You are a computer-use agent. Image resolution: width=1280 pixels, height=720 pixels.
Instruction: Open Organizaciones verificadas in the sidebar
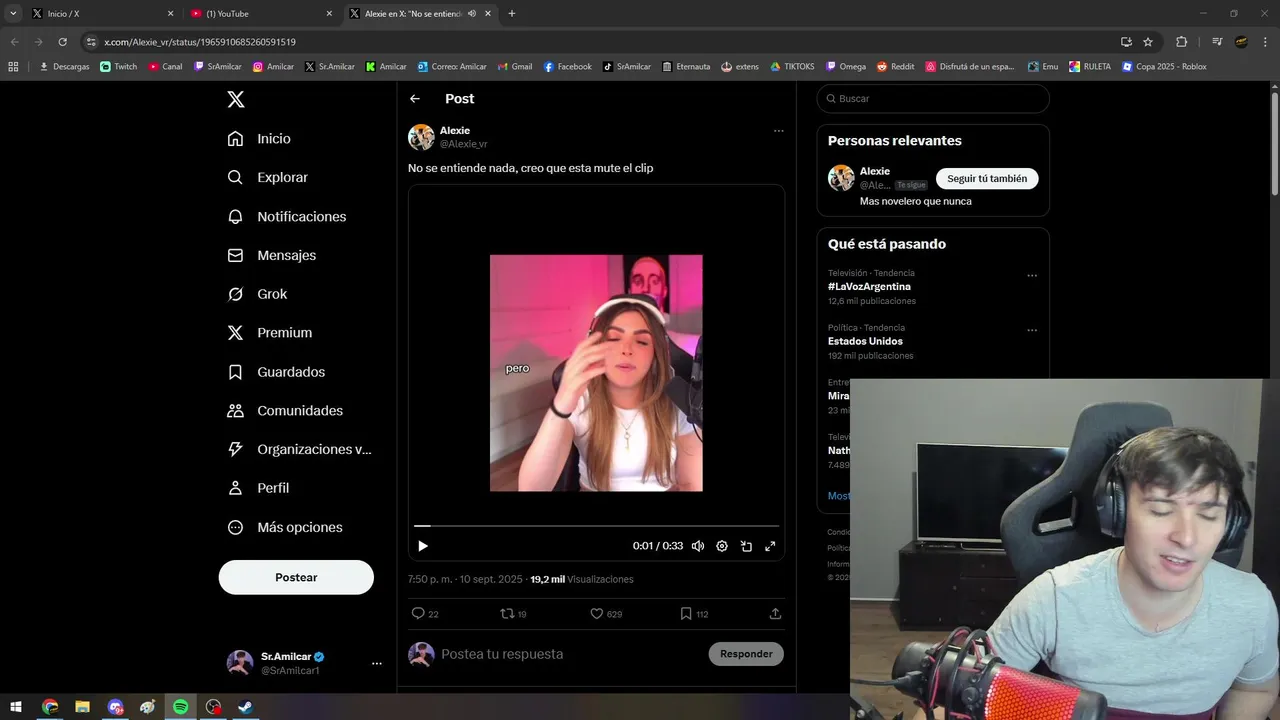[x=299, y=450]
